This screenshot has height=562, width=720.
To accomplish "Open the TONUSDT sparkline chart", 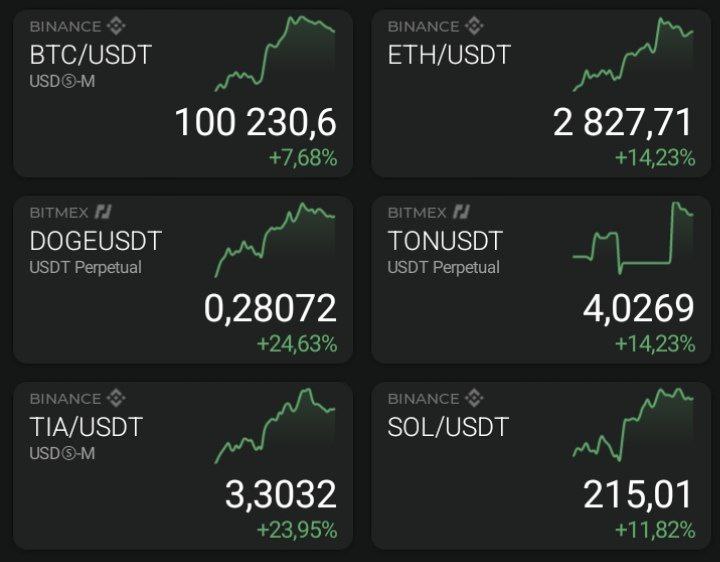I will click(x=633, y=238).
